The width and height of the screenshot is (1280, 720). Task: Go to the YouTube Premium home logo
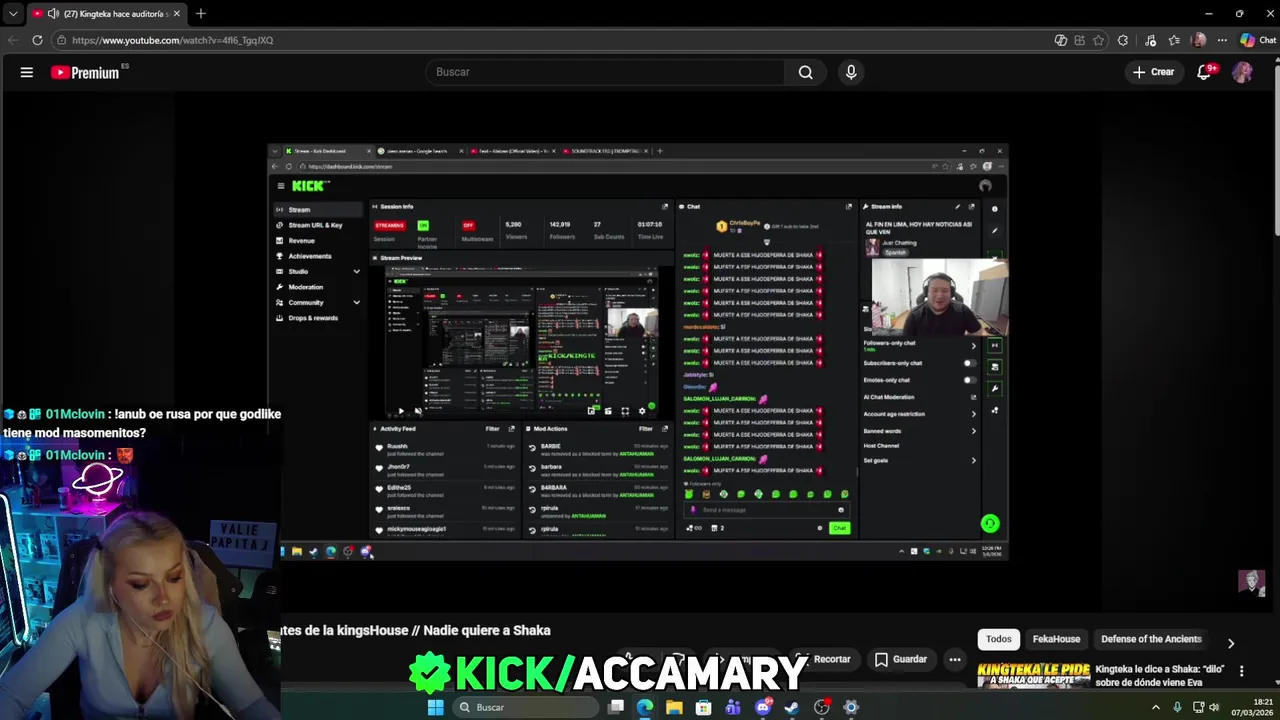click(x=85, y=72)
